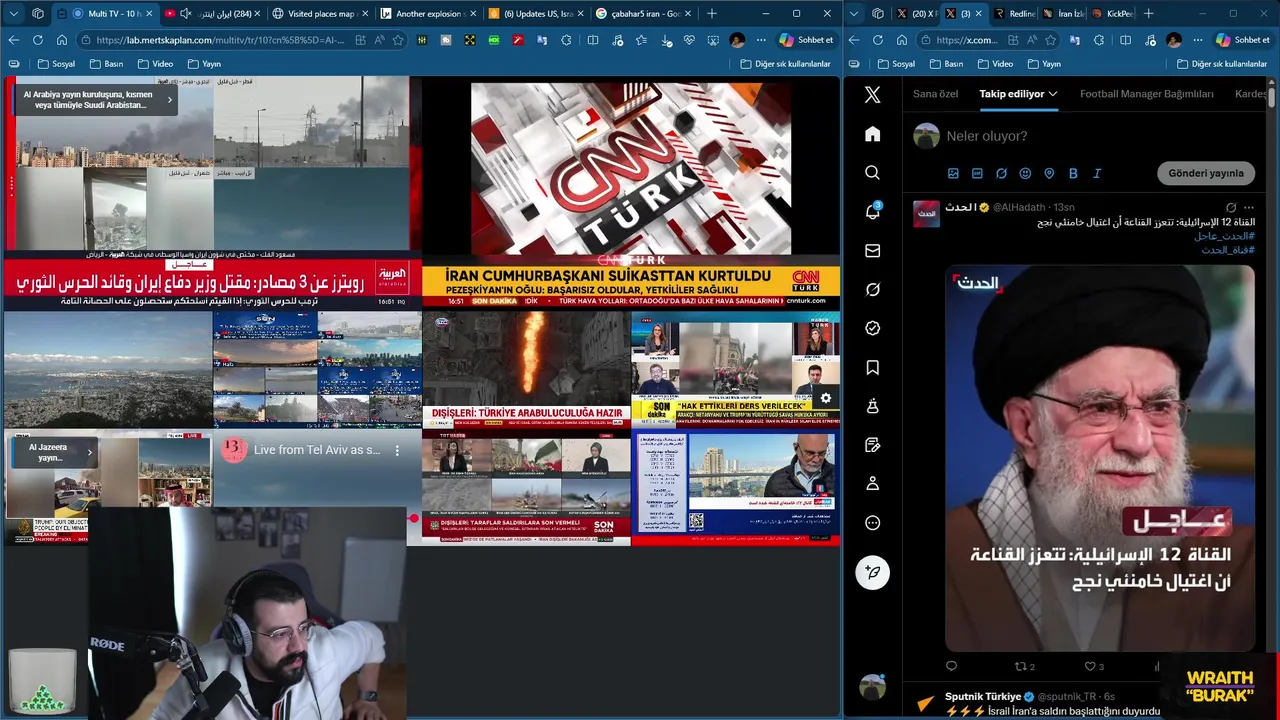Insert emoji icon in X composer

[x=1025, y=173]
